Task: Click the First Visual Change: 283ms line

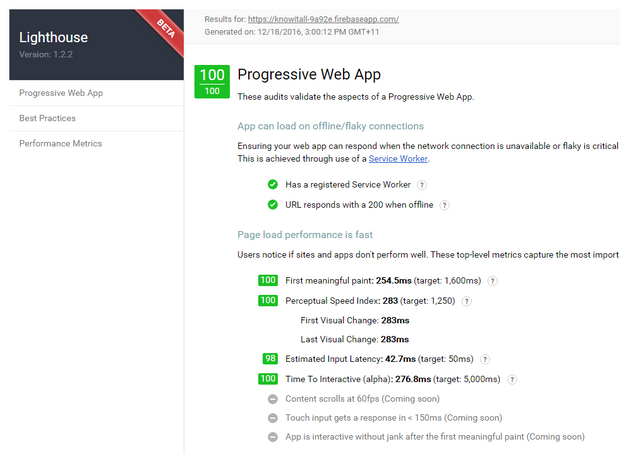Action: (x=355, y=320)
